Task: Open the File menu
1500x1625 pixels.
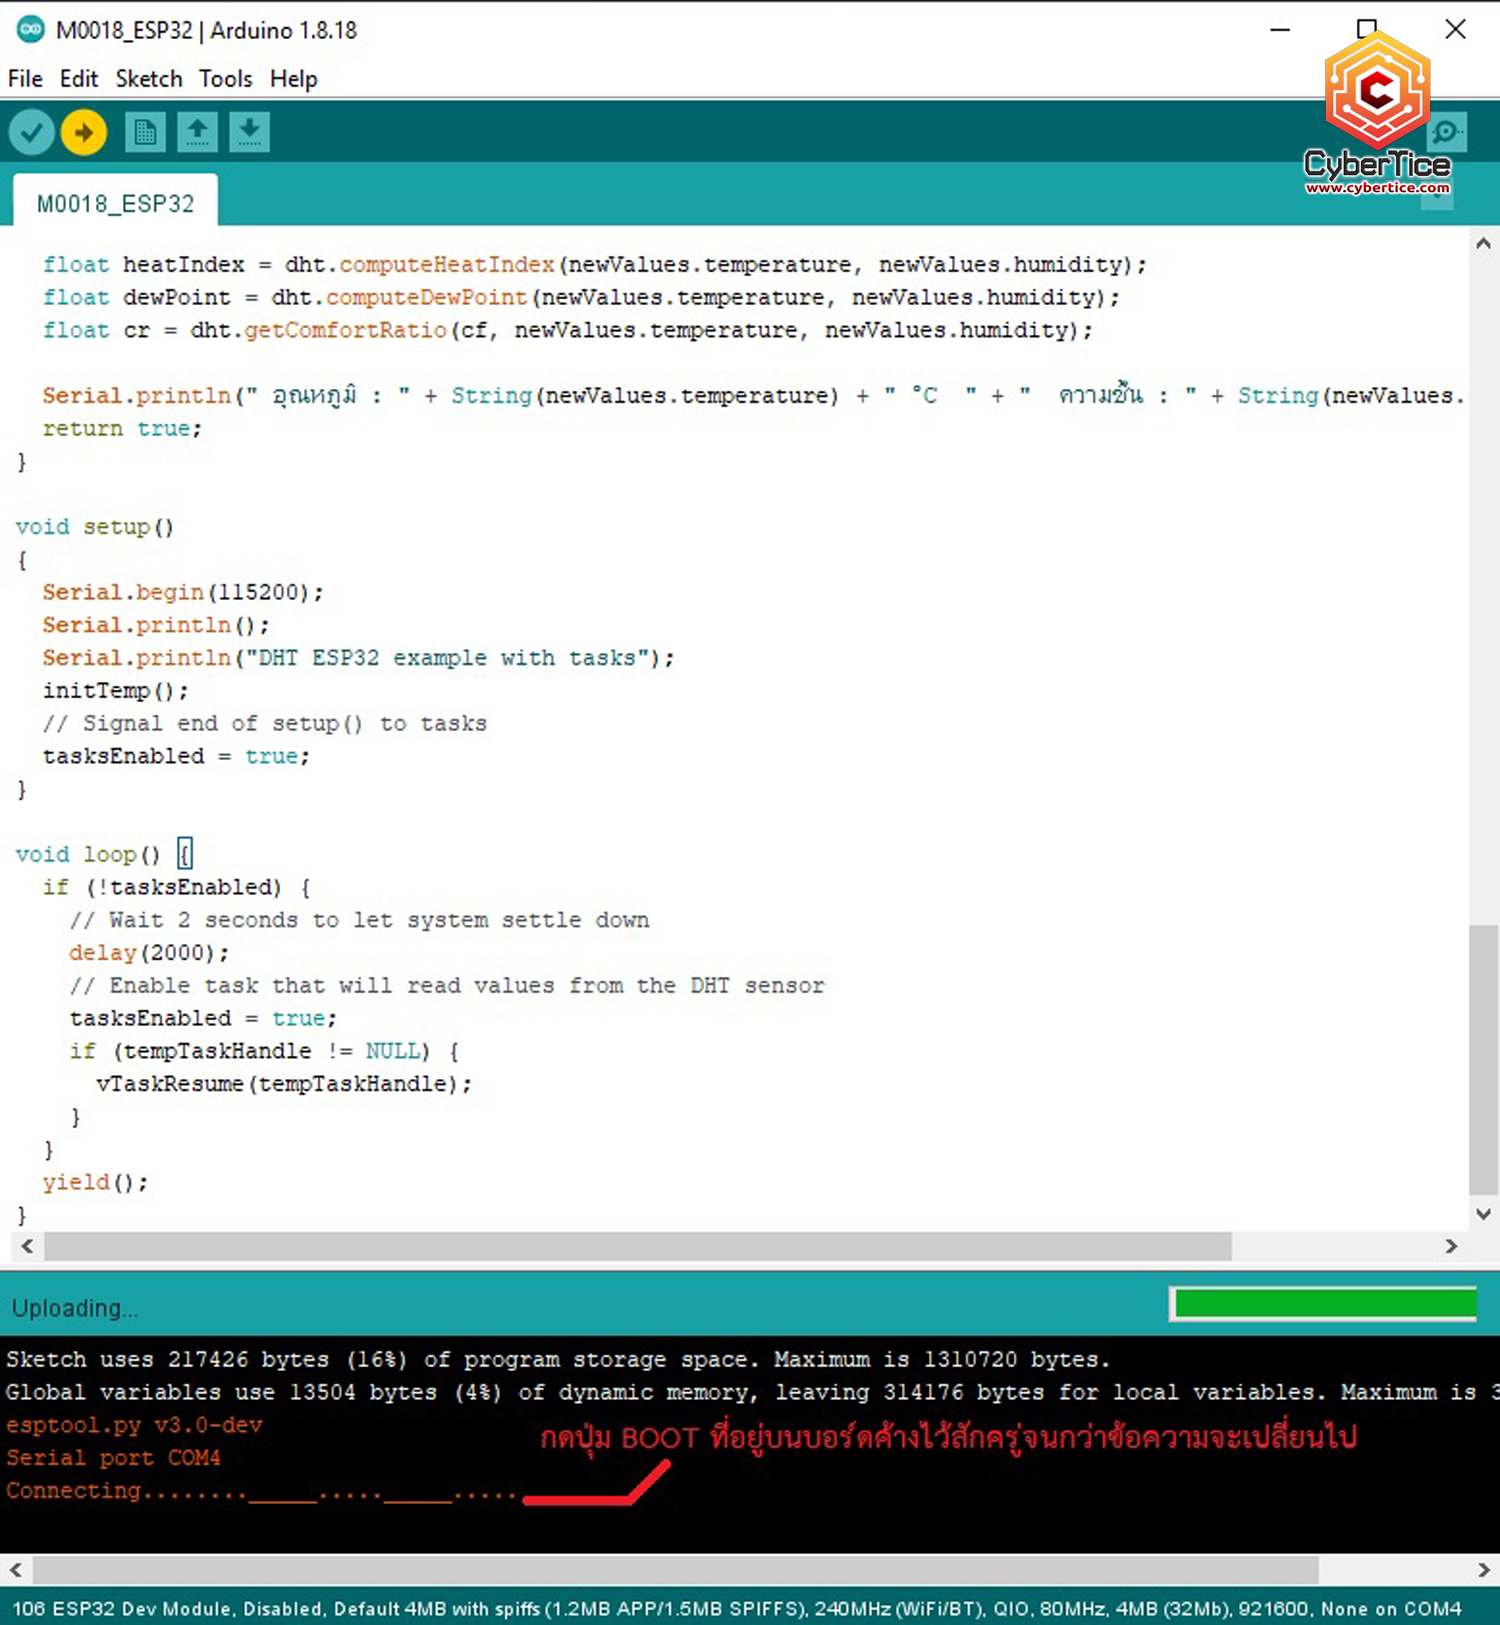Action: 25,79
